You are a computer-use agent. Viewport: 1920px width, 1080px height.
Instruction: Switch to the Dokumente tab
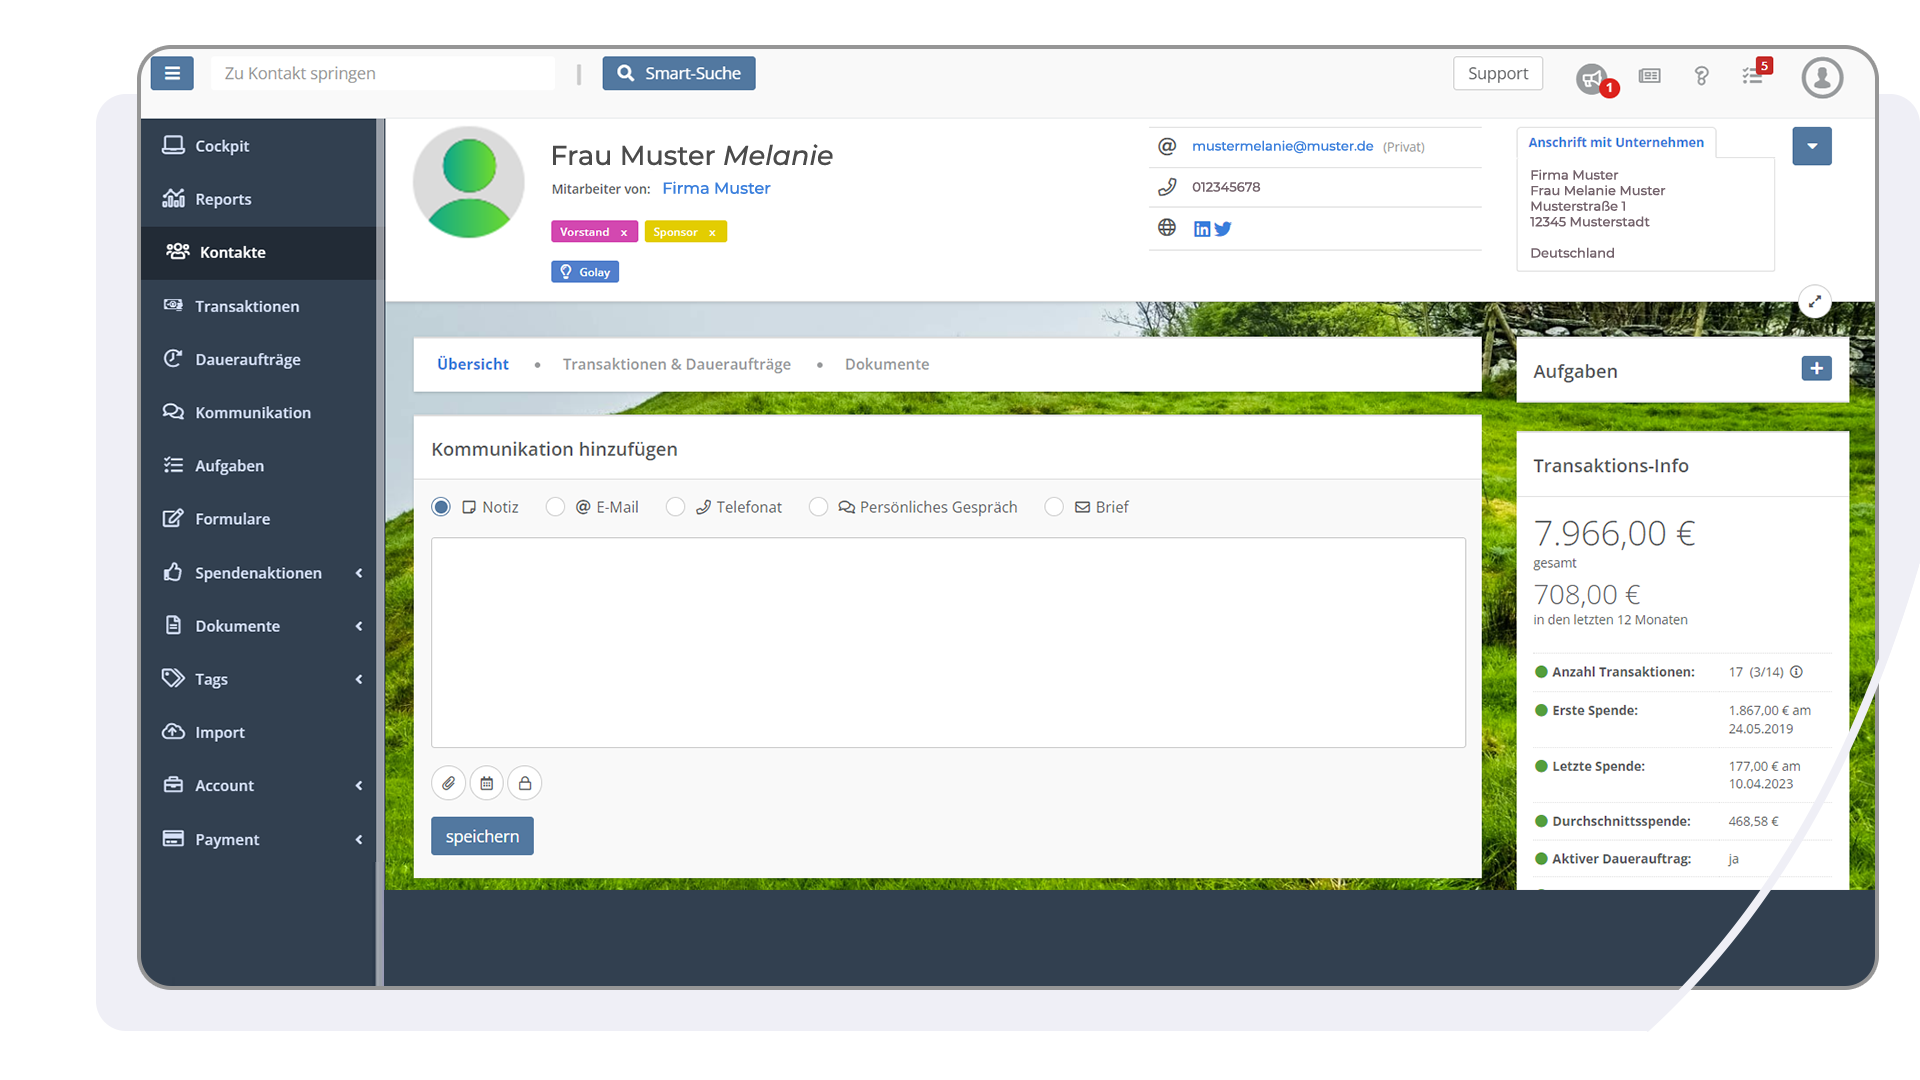click(x=887, y=364)
